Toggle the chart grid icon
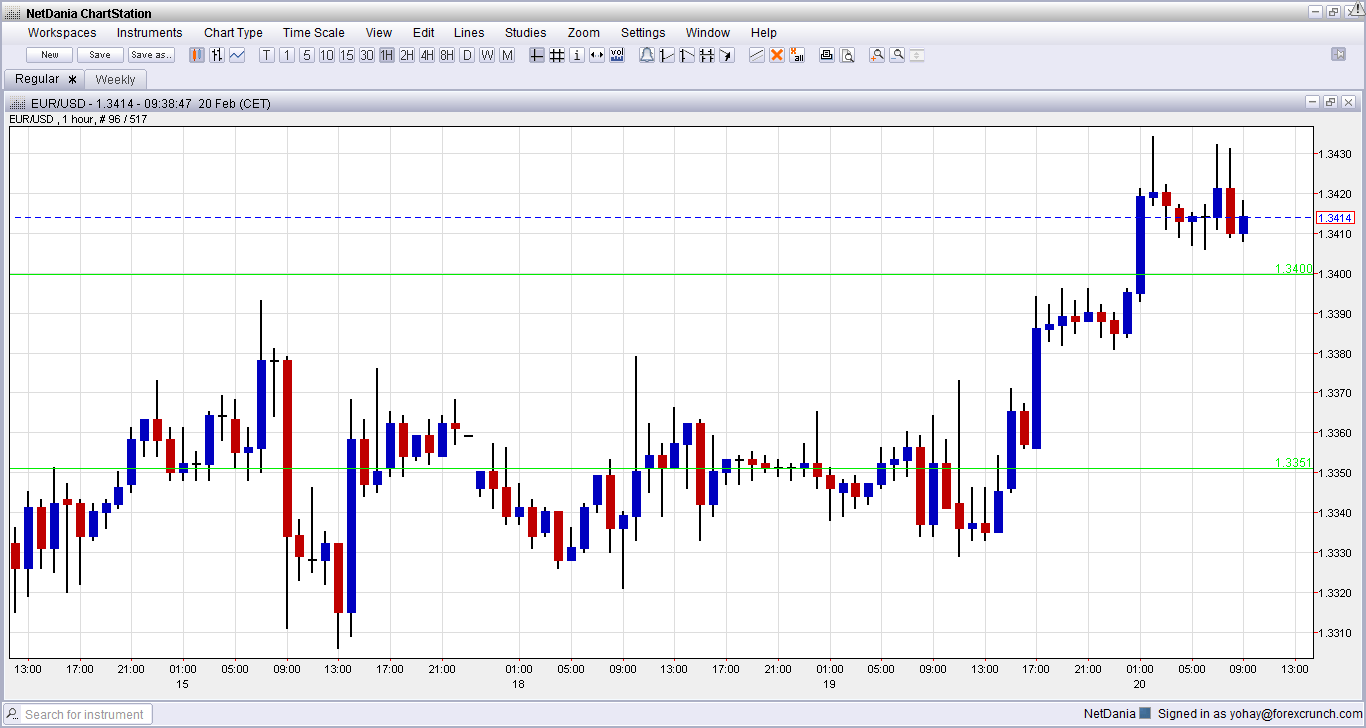 pyautogui.click(x=557, y=55)
